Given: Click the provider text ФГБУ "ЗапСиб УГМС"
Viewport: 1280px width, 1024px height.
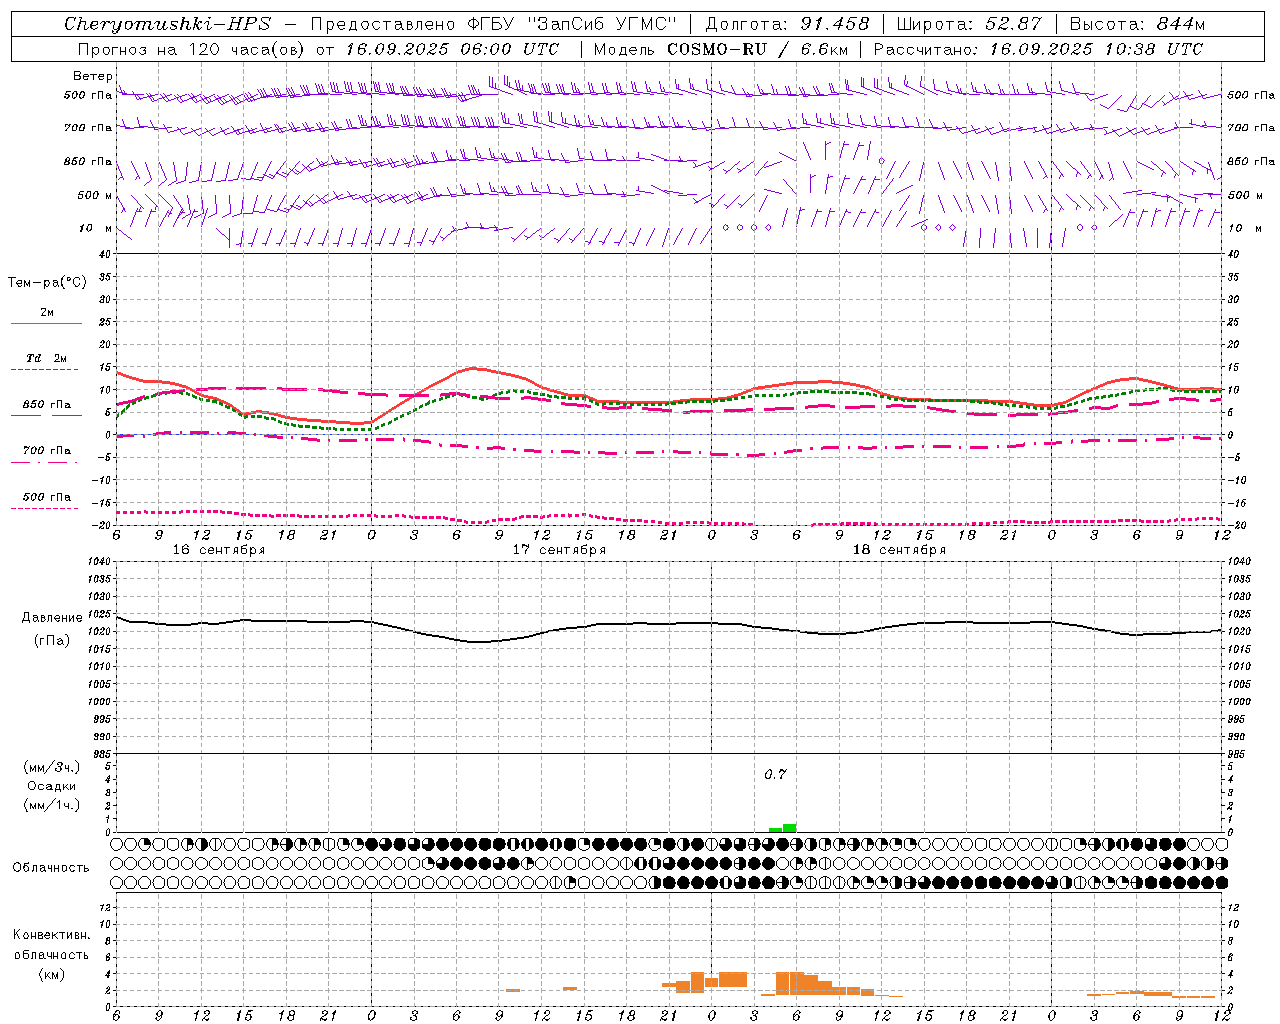Looking at the screenshot, I should click(x=572, y=24).
